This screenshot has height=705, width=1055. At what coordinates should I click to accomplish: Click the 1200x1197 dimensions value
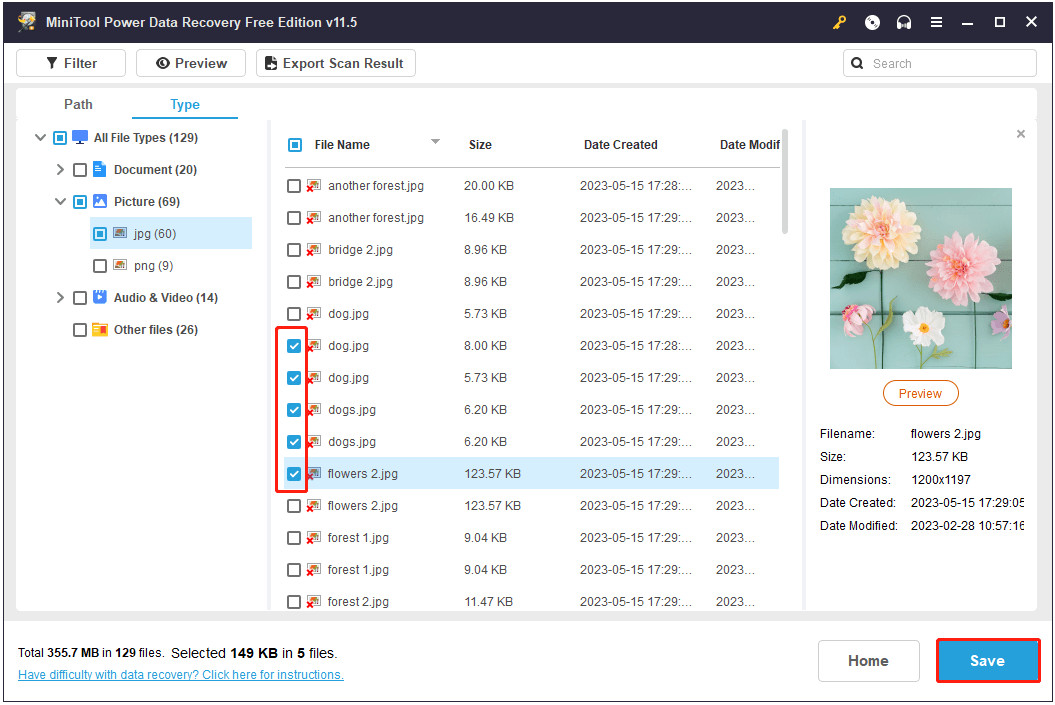(941, 480)
